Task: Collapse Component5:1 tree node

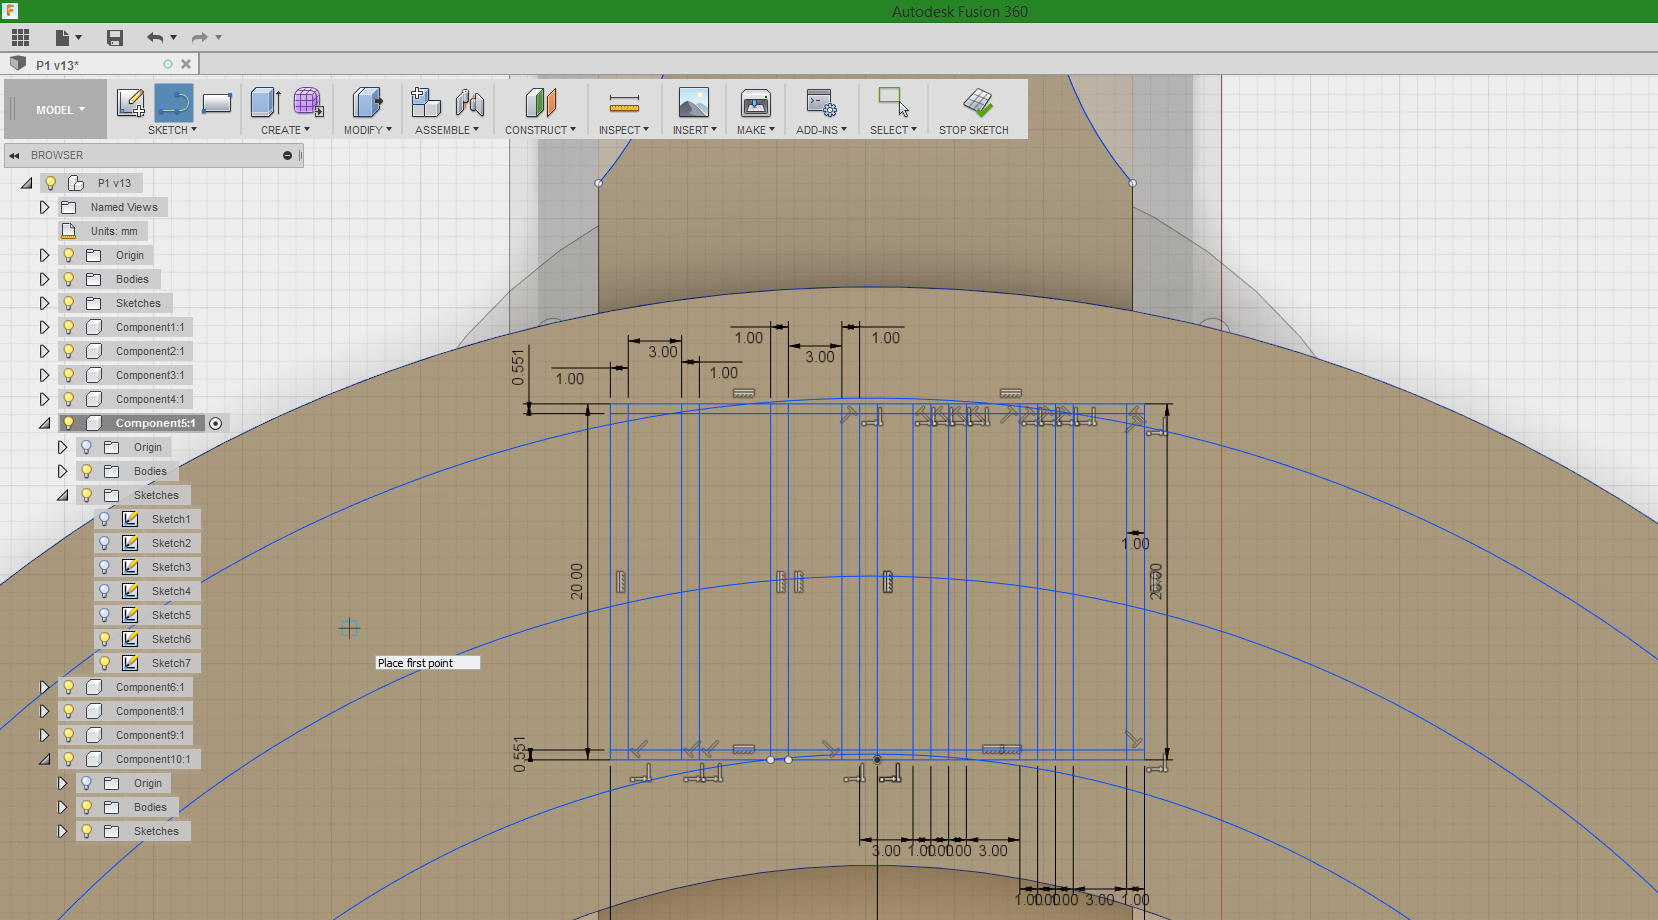Action: click(44, 423)
